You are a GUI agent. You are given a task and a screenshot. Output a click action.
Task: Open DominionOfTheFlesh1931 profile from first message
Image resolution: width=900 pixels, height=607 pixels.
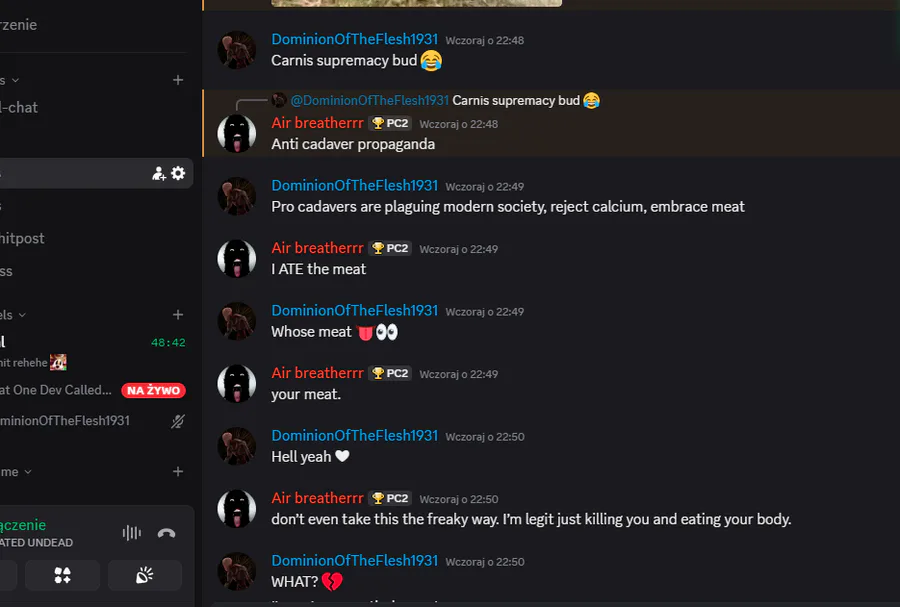[355, 39]
